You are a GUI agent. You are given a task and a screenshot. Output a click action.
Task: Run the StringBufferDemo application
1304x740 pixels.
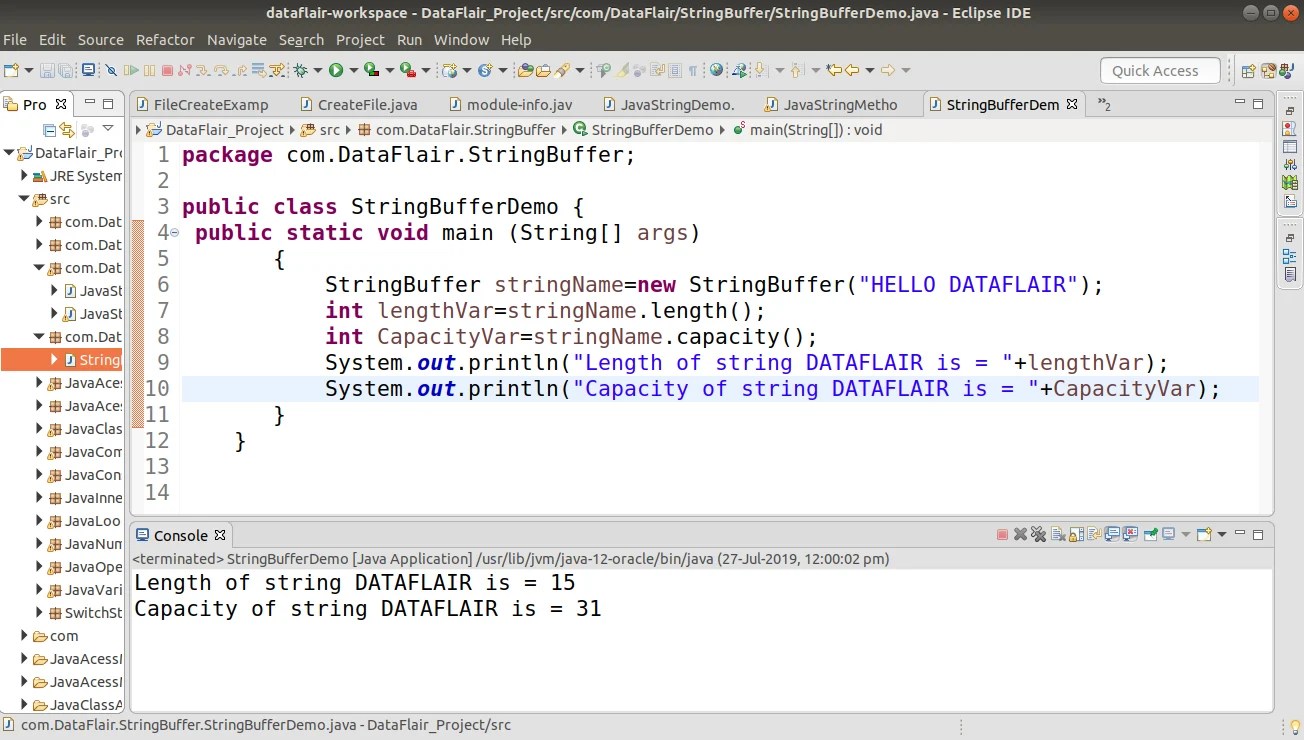335,70
